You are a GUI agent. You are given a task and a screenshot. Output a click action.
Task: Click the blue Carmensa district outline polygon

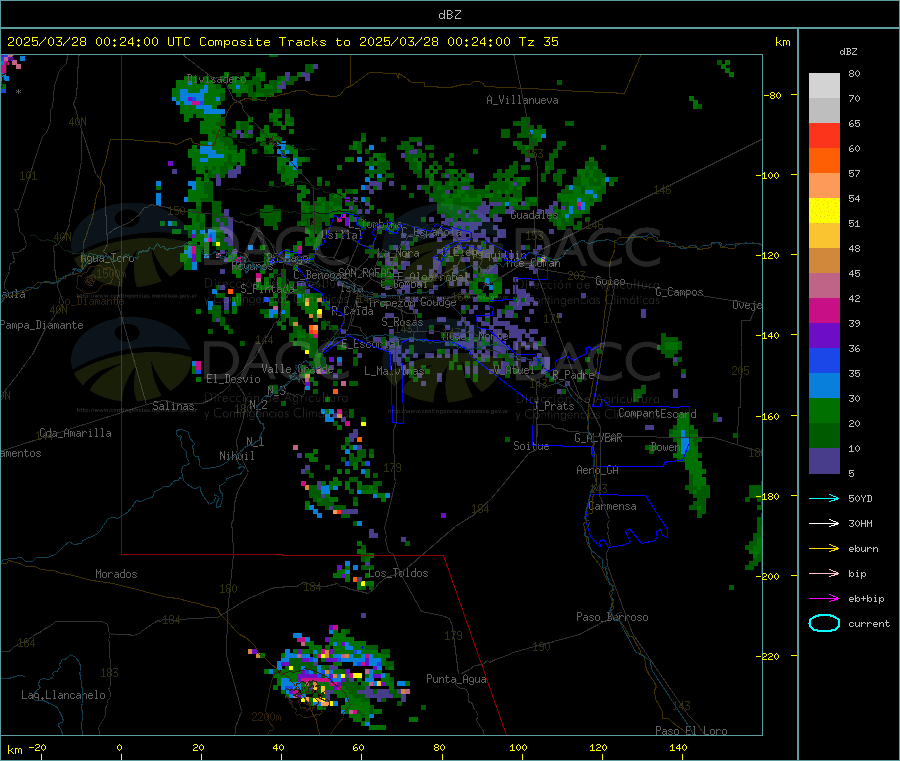626,520
